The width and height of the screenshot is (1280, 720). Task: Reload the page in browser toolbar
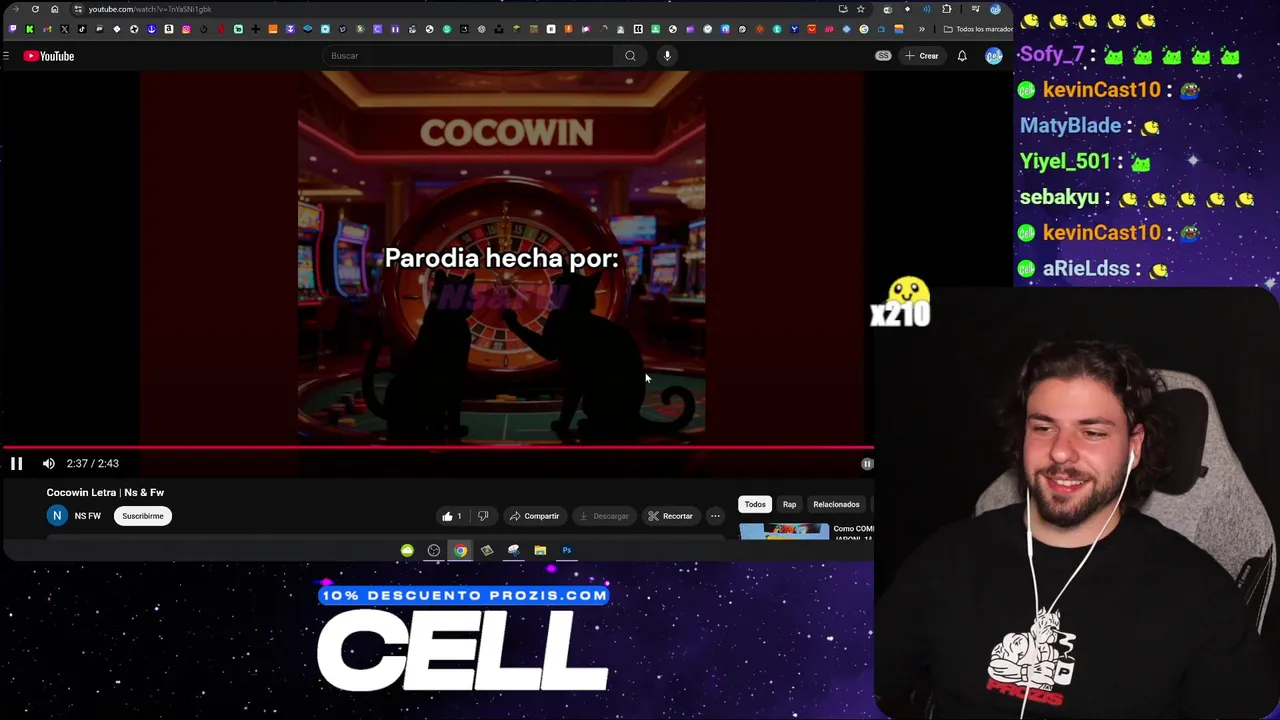coord(35,9)
